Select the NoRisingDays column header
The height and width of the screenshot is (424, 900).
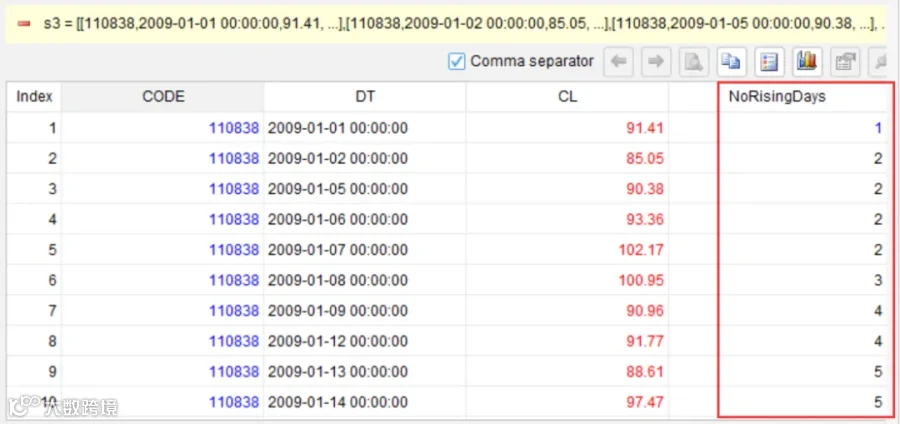777,96
